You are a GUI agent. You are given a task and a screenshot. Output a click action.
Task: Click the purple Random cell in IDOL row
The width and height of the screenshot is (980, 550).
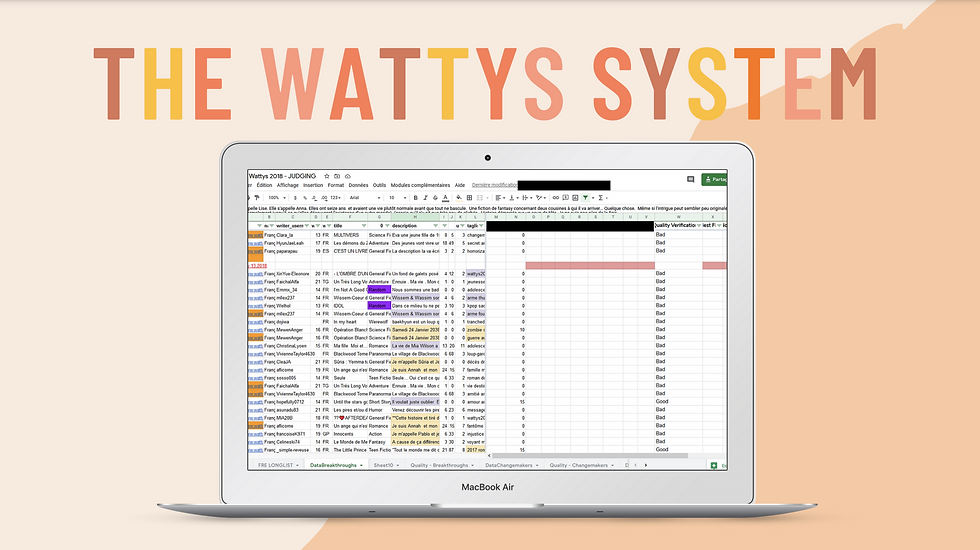coord(379,306)
